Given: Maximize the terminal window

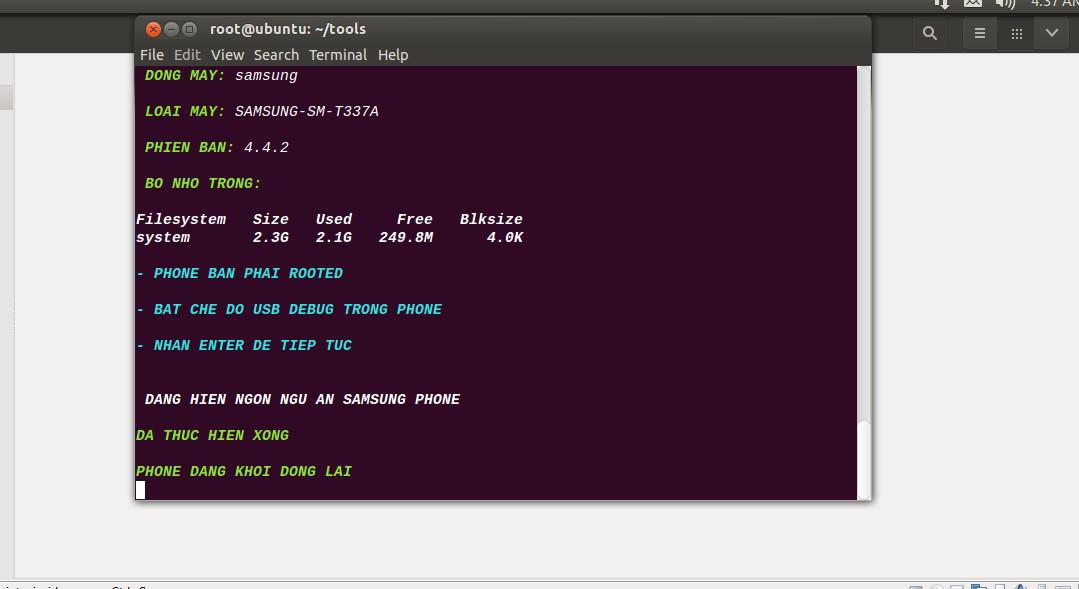Looking at the screenshot, I should tap(189, 30).
